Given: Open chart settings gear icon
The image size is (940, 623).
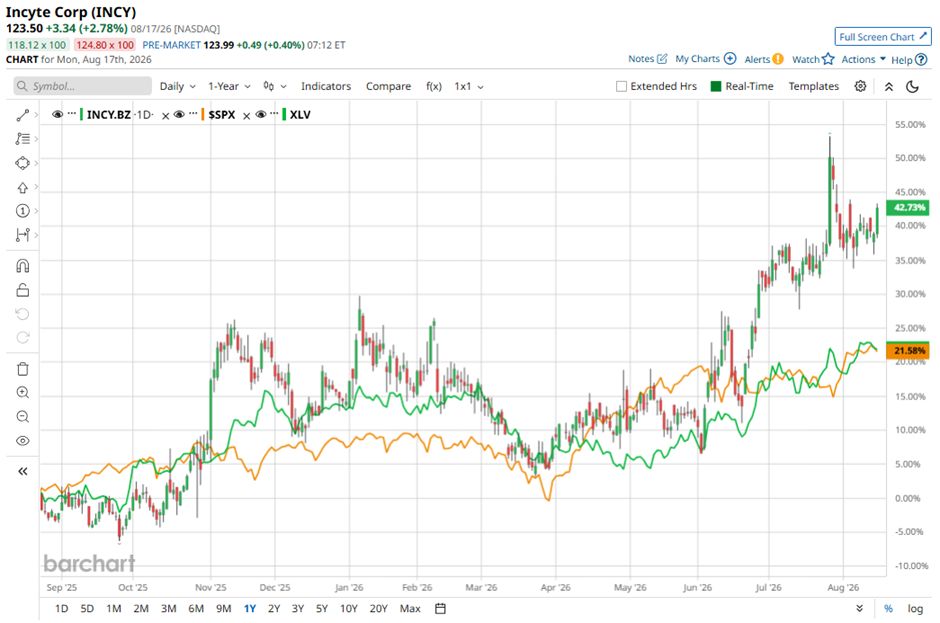Looking at the screenshot, I should click(x=860, y=86).
